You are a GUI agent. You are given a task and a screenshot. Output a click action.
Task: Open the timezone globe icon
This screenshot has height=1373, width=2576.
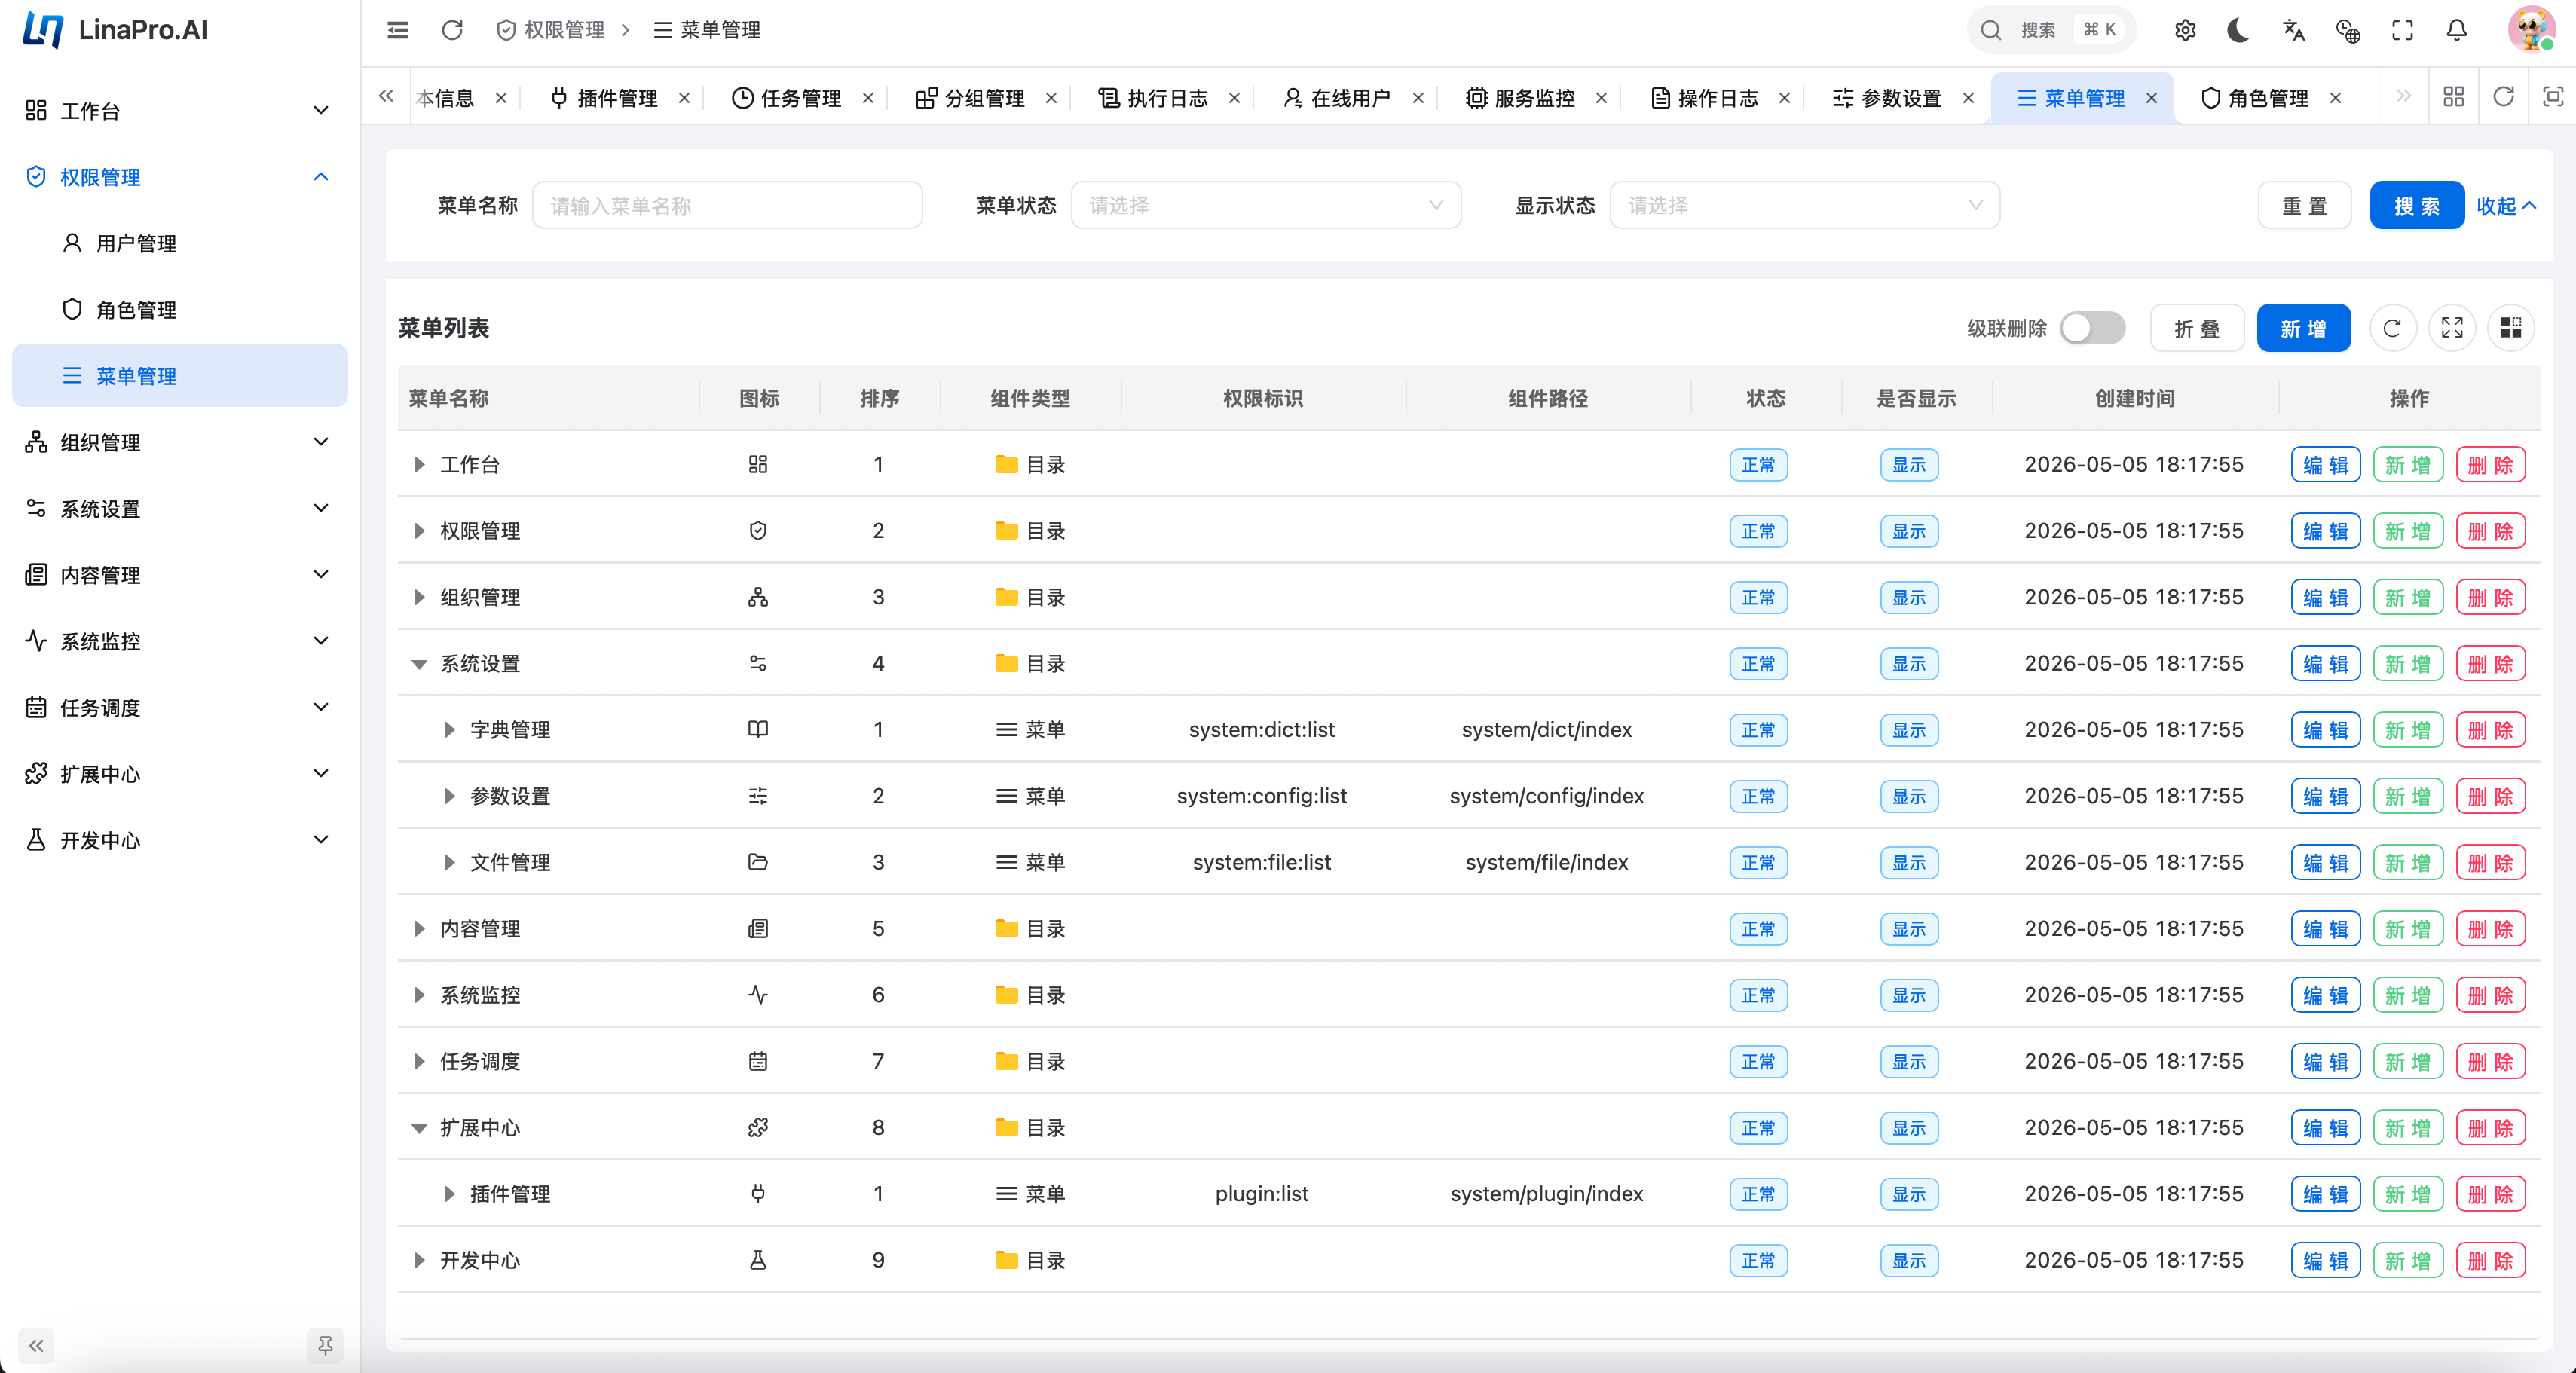[2348, 30]
